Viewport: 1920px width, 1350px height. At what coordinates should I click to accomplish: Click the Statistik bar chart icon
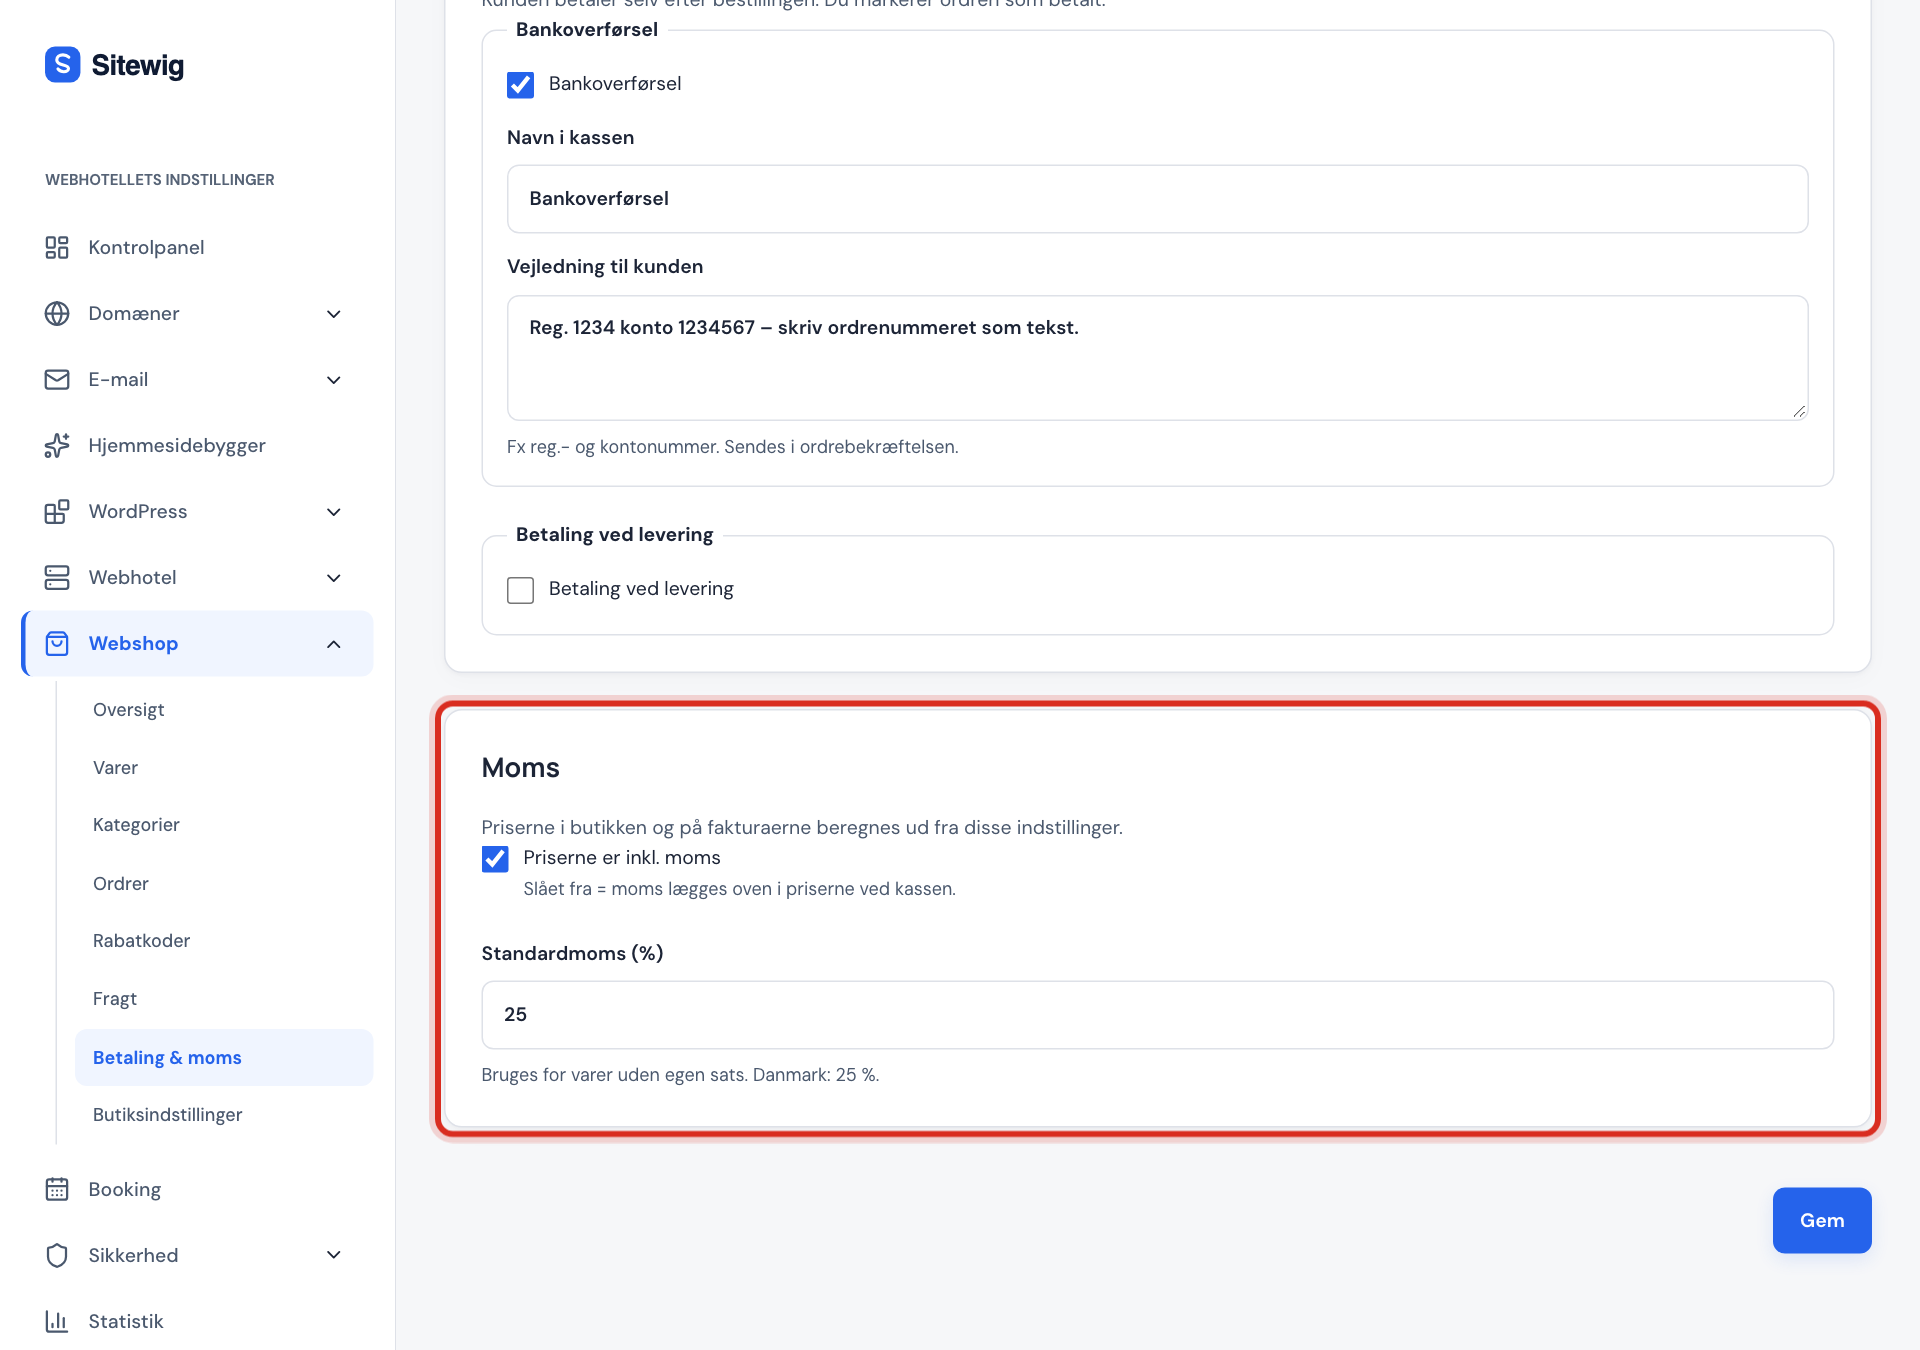click(57, 1321)
